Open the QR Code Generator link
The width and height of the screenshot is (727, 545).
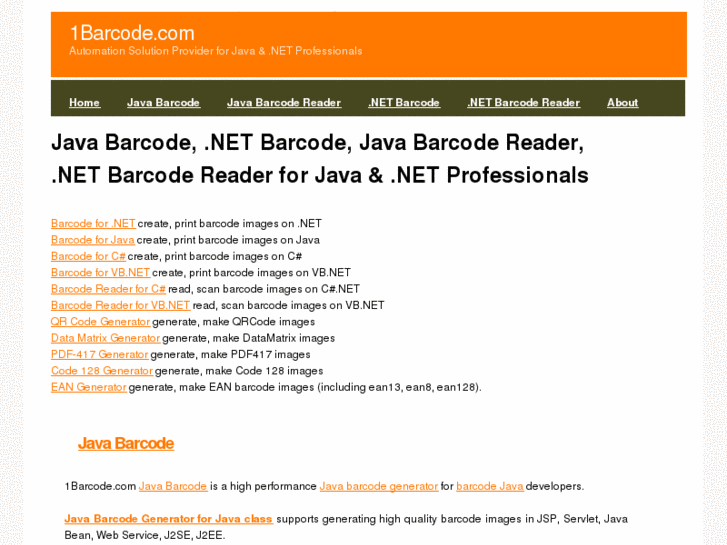(x=101, y=321)
